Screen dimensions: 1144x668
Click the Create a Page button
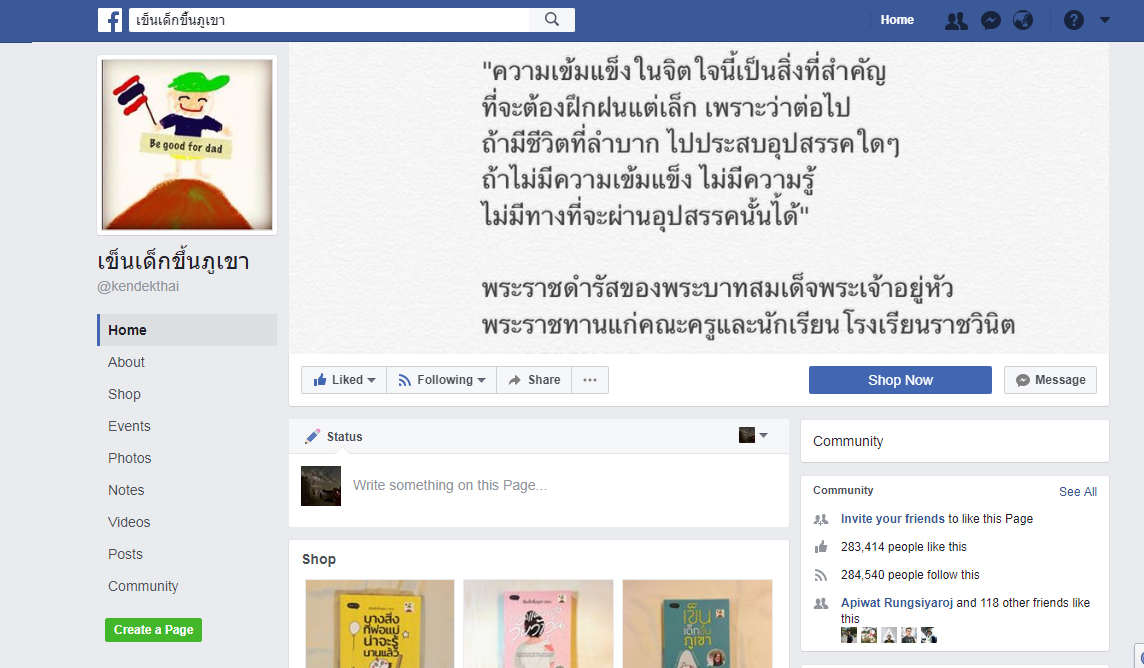point(153,629)
